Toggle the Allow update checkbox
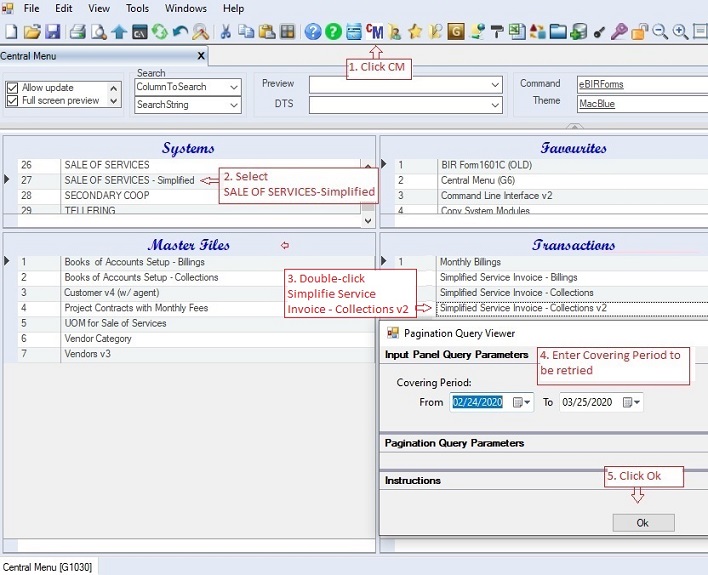Screen dimensions: 708x575 (x=12, y=88)
